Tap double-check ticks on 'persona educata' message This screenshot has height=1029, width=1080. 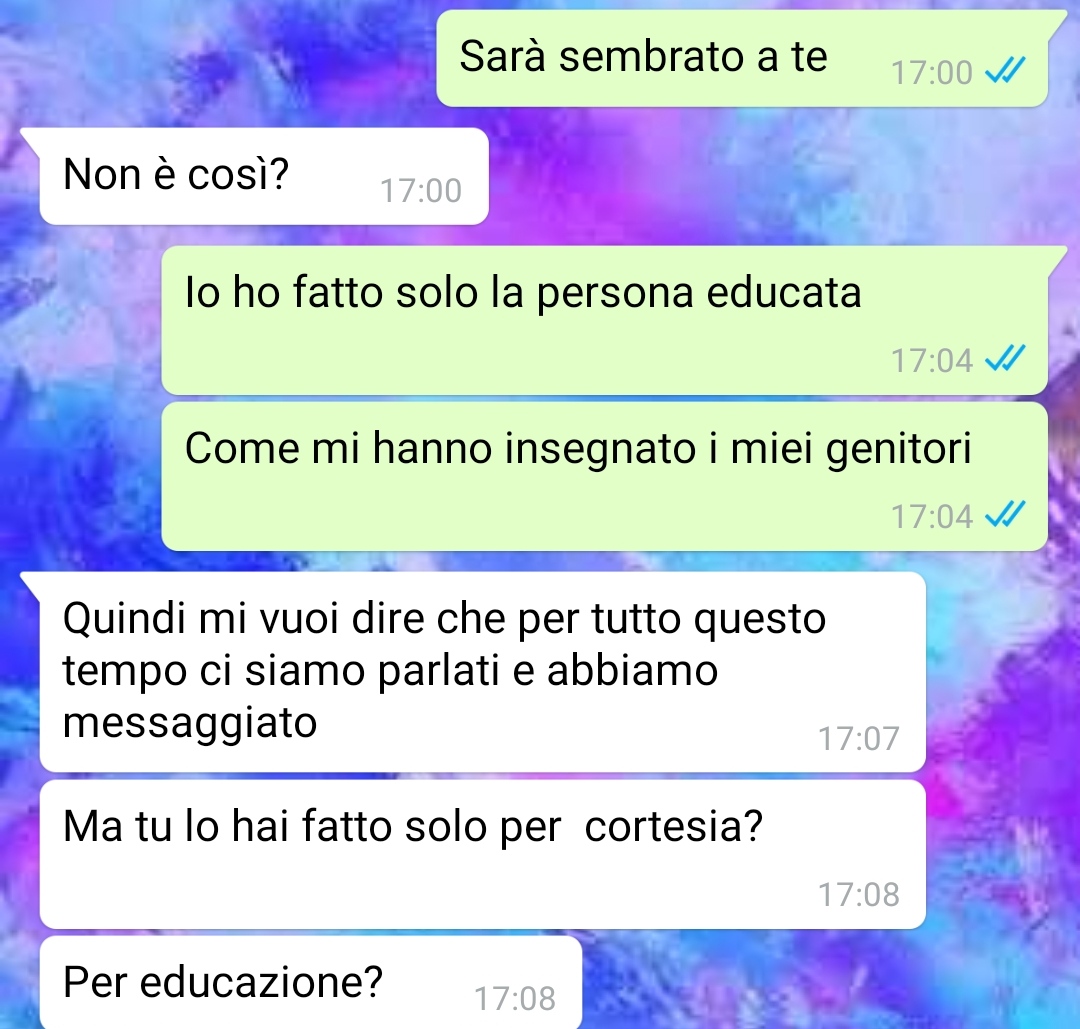pos(1005,358)
